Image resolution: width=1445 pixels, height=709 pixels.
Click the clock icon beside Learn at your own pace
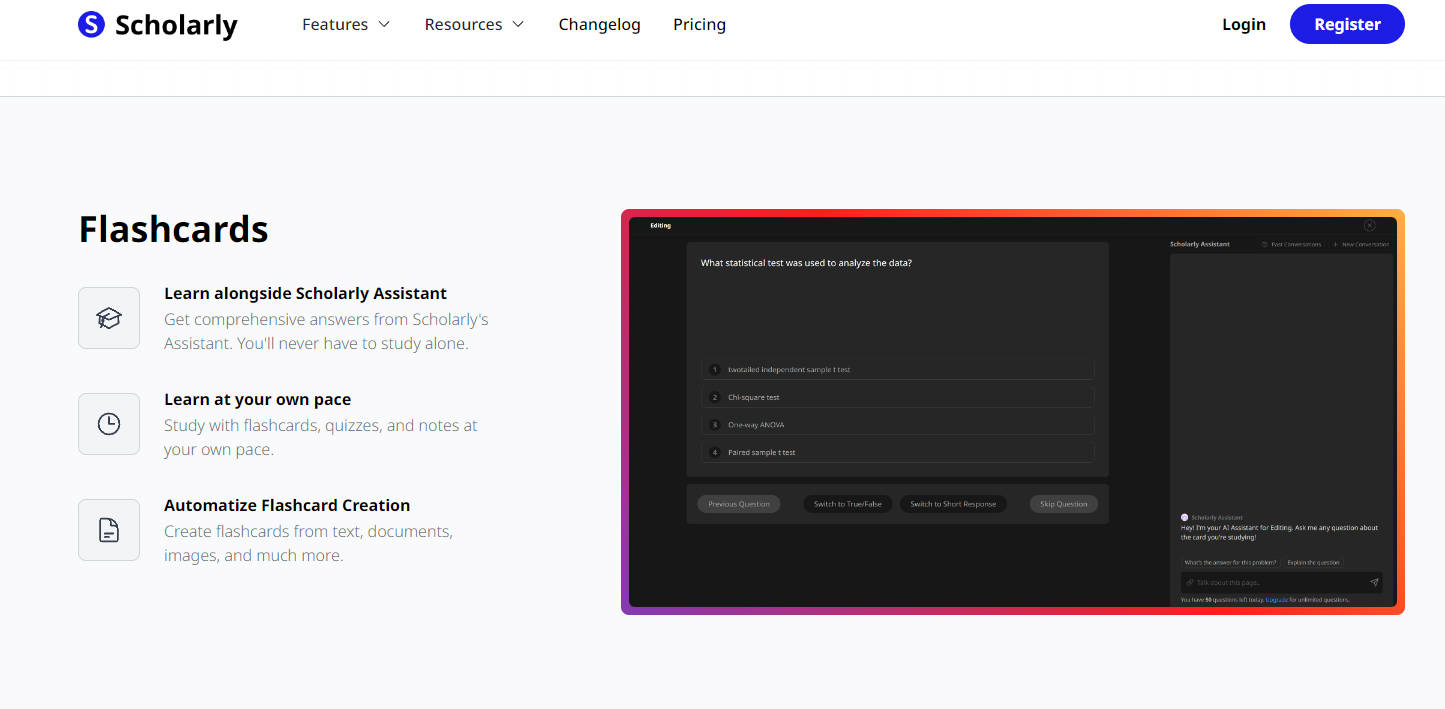coord(109,424)
